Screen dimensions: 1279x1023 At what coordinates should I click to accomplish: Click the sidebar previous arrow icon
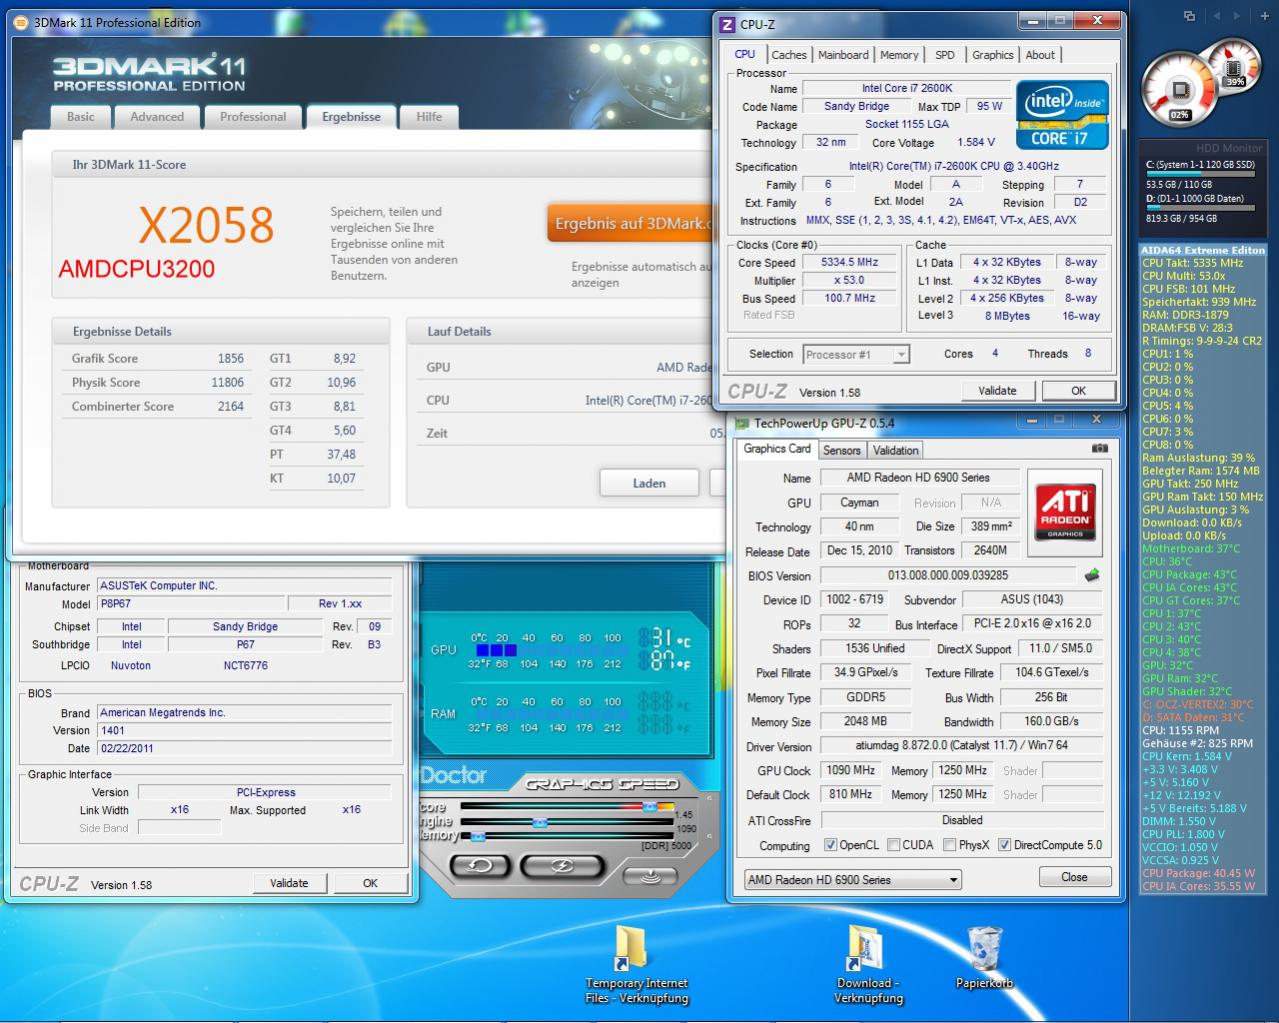1217,16
